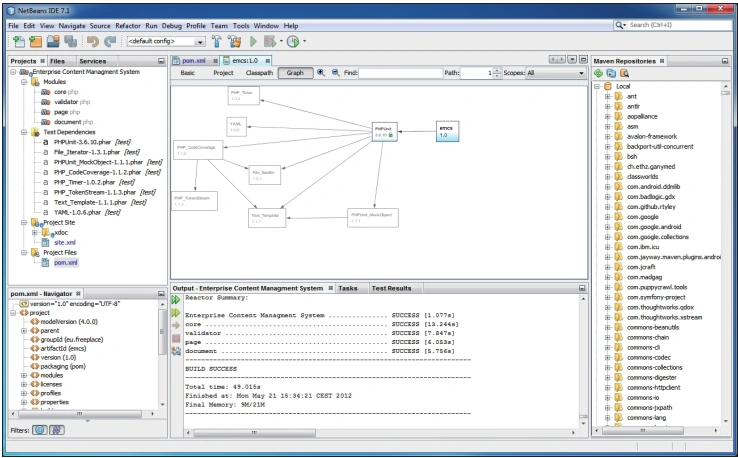Run the project with green play icon
This screenshot has width=738, height=458.
253,41
